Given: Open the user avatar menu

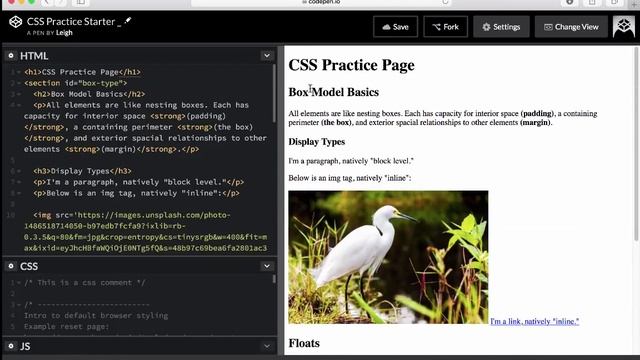Looking at the screenshot, I should [x=624, y=27].
